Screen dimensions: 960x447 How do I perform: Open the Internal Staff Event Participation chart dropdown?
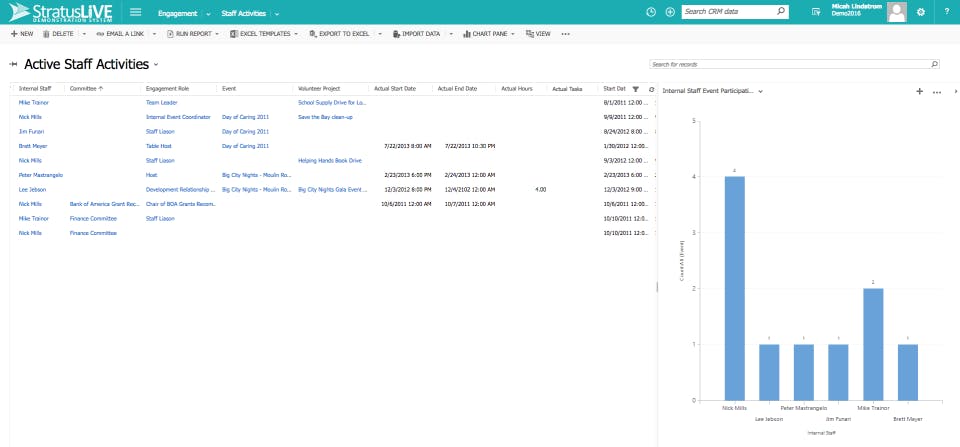[761, 91]
